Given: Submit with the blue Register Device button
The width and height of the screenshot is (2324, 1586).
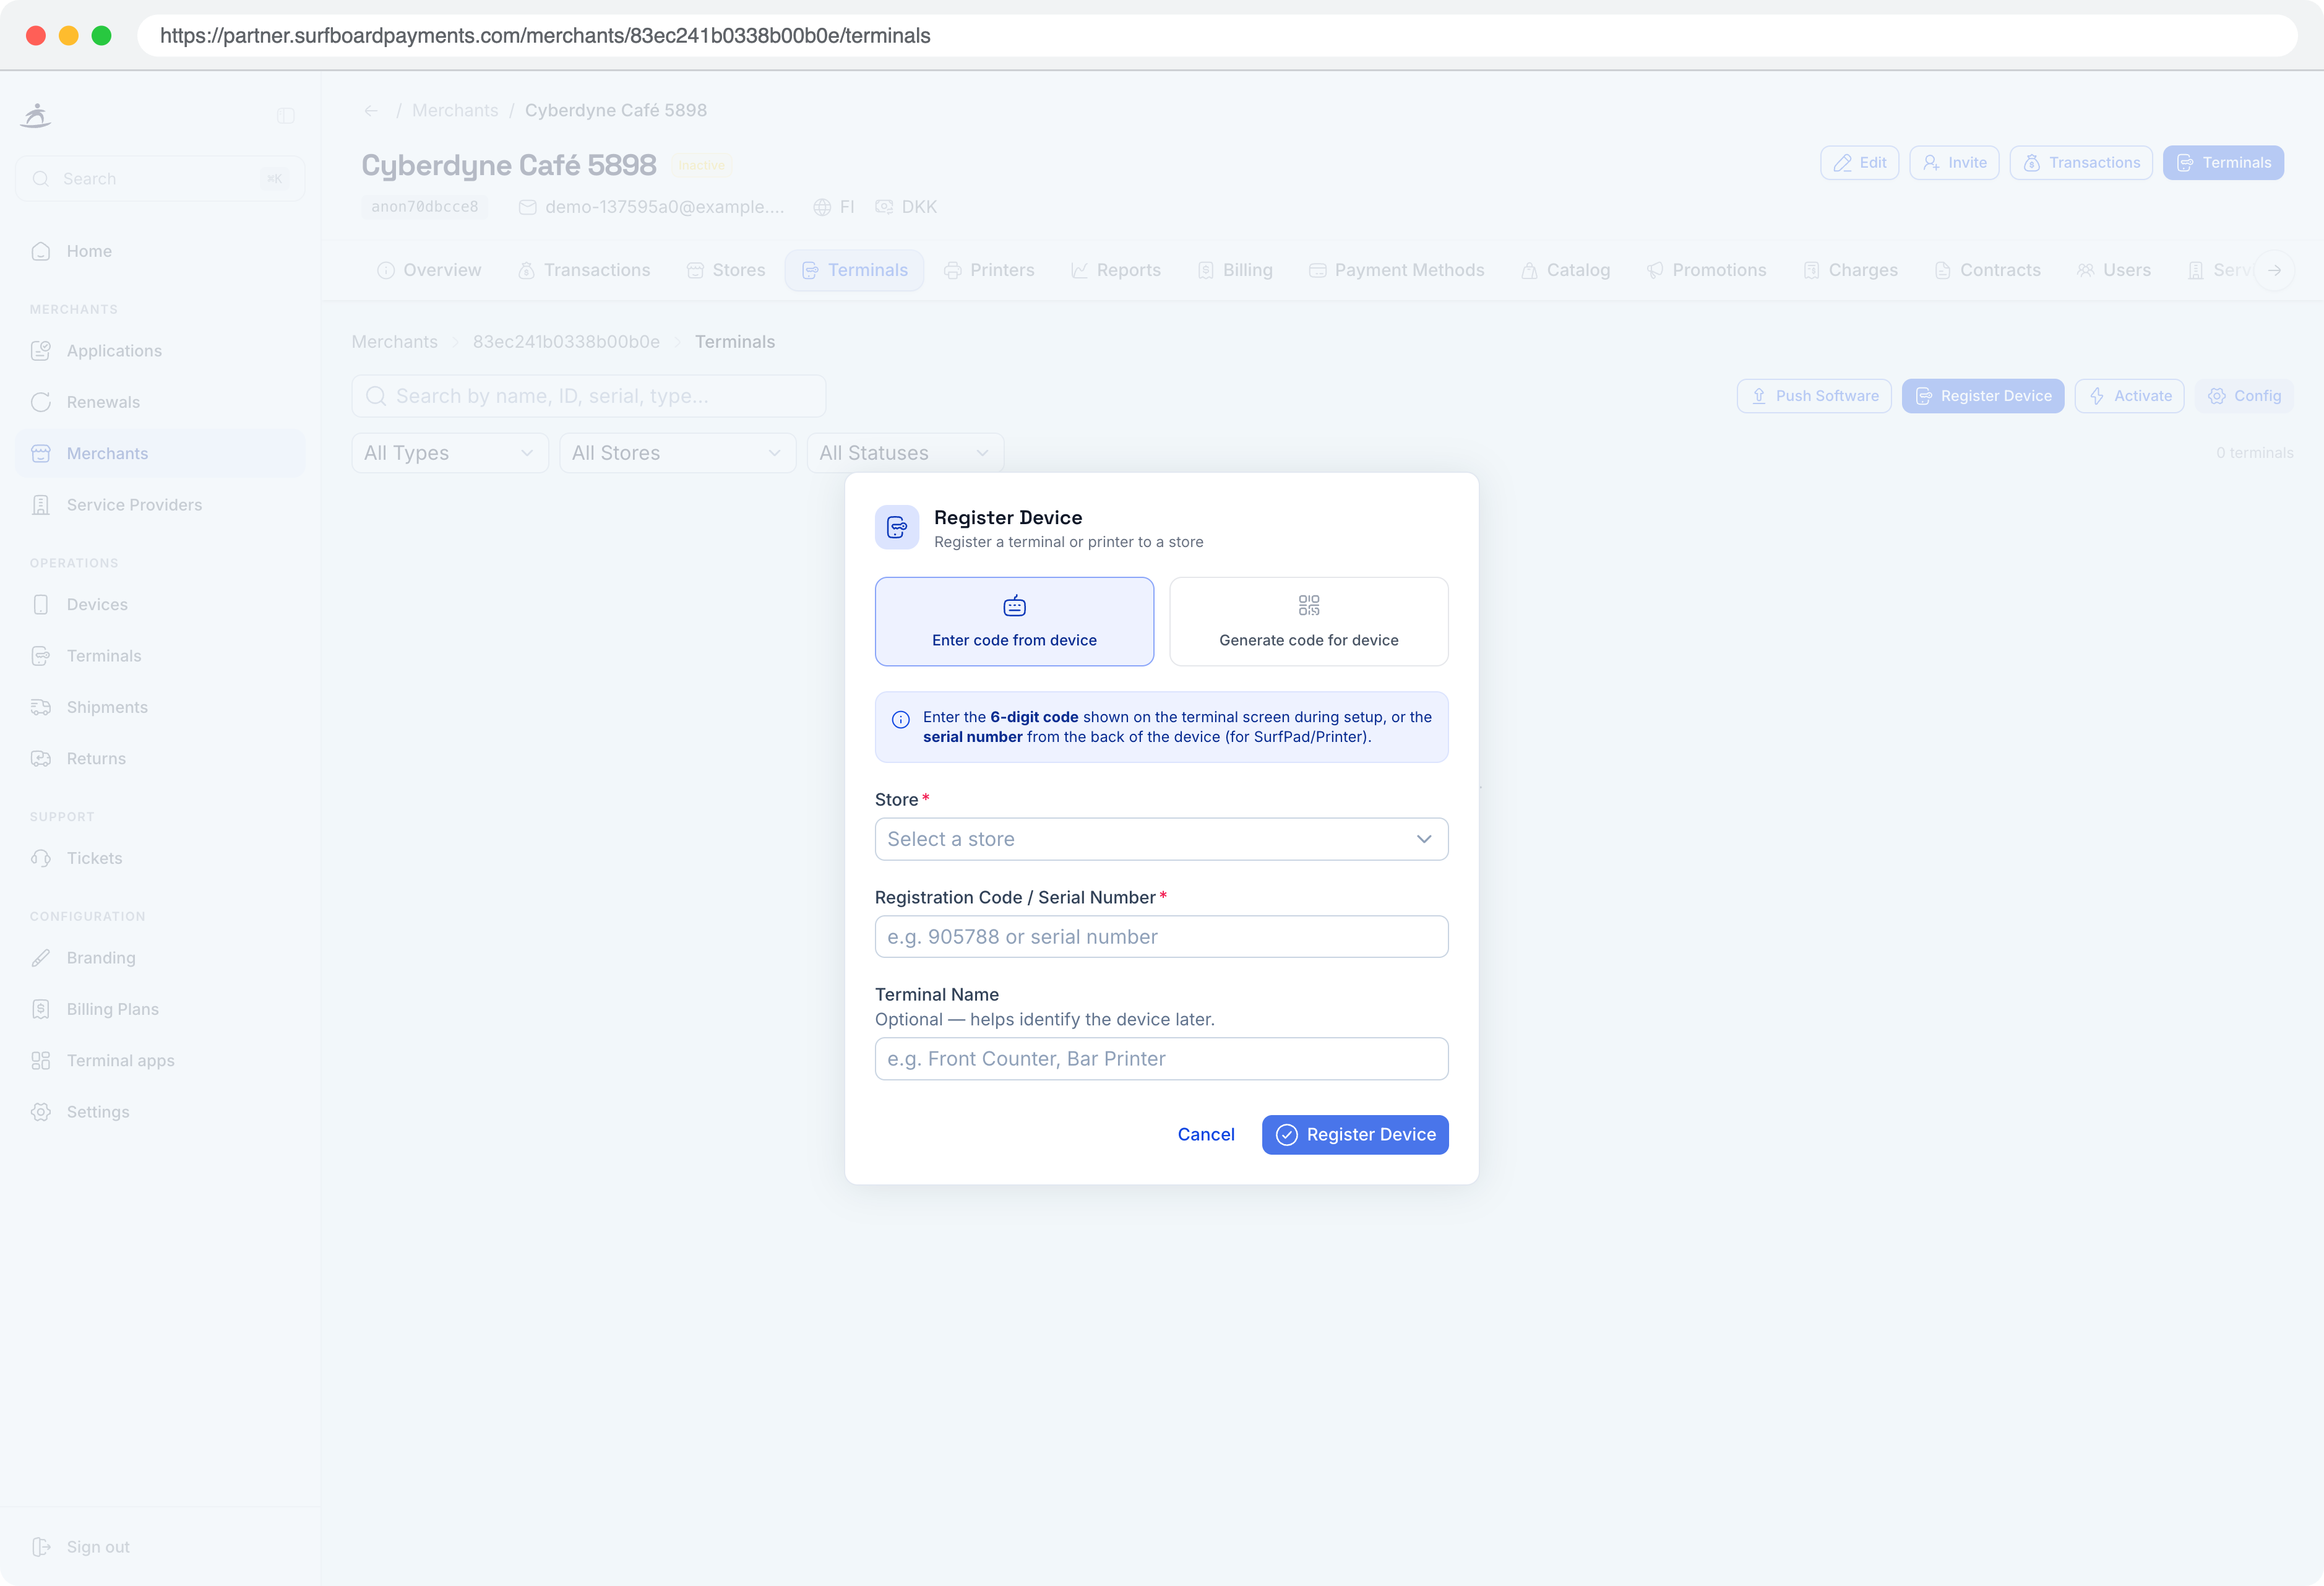Looking at the screenshot, I should tap(1355, 1134).
